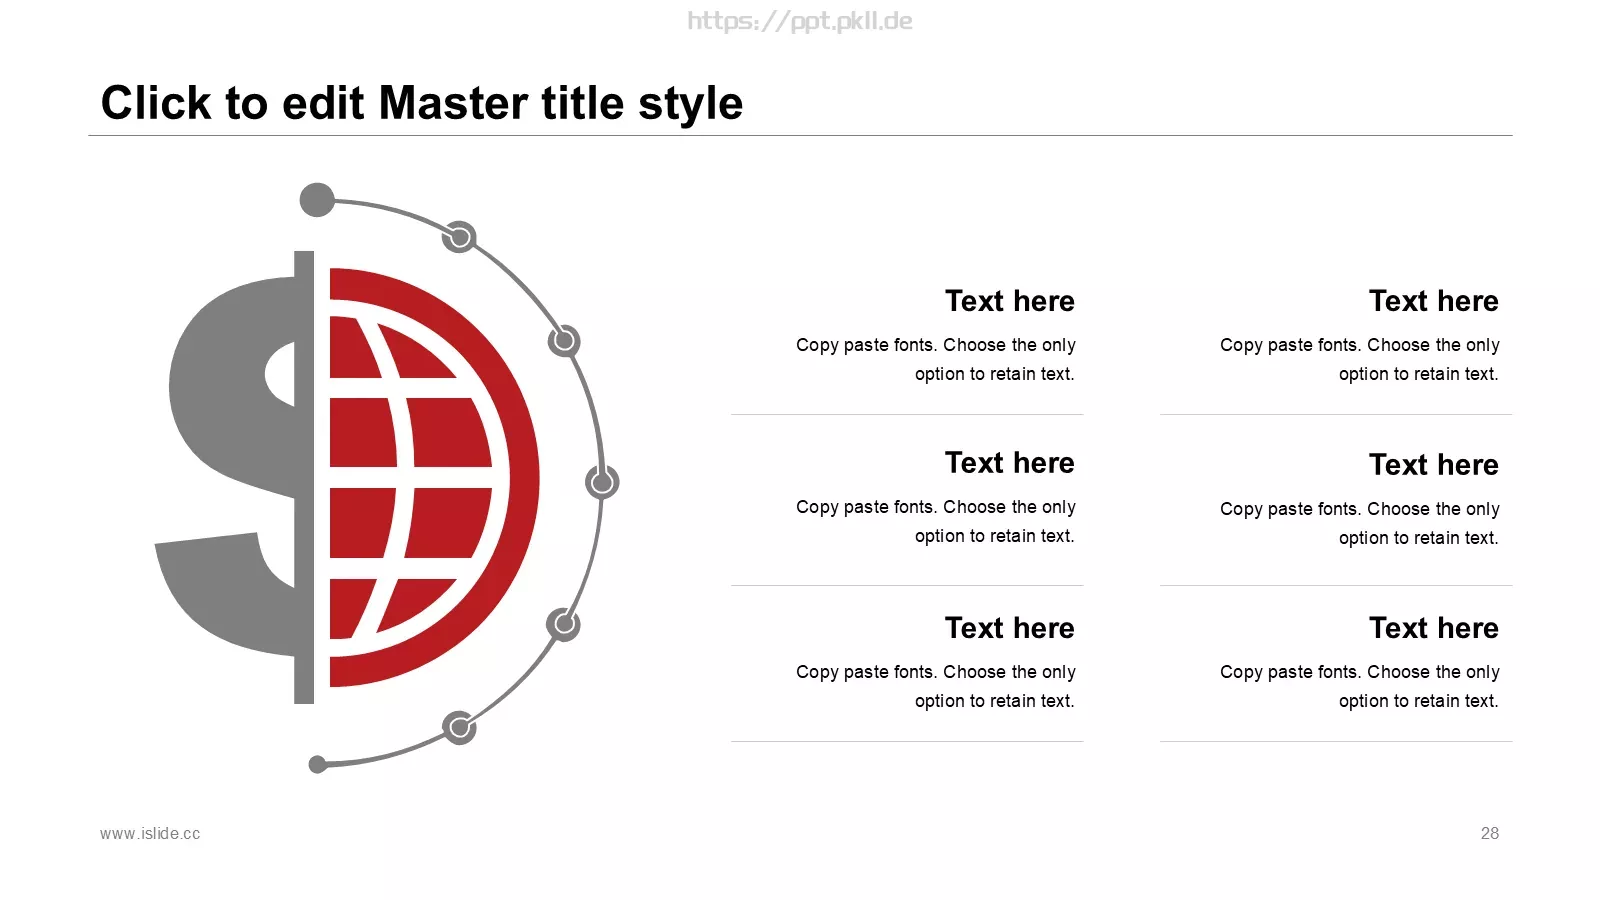Click the top-left 'Copy paste fonts' paragraph
The width and height of the screenshot is (1600, 900).
[x=936, y=359]
